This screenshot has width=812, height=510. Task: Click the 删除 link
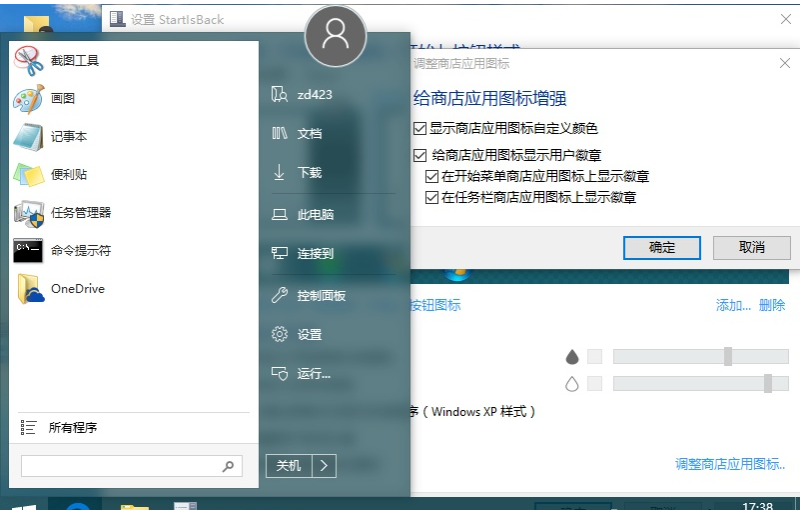(x=772, y=305)
